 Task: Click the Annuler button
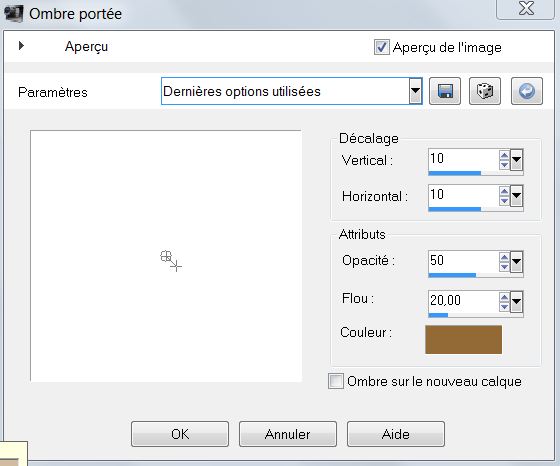tap(288, 434)
